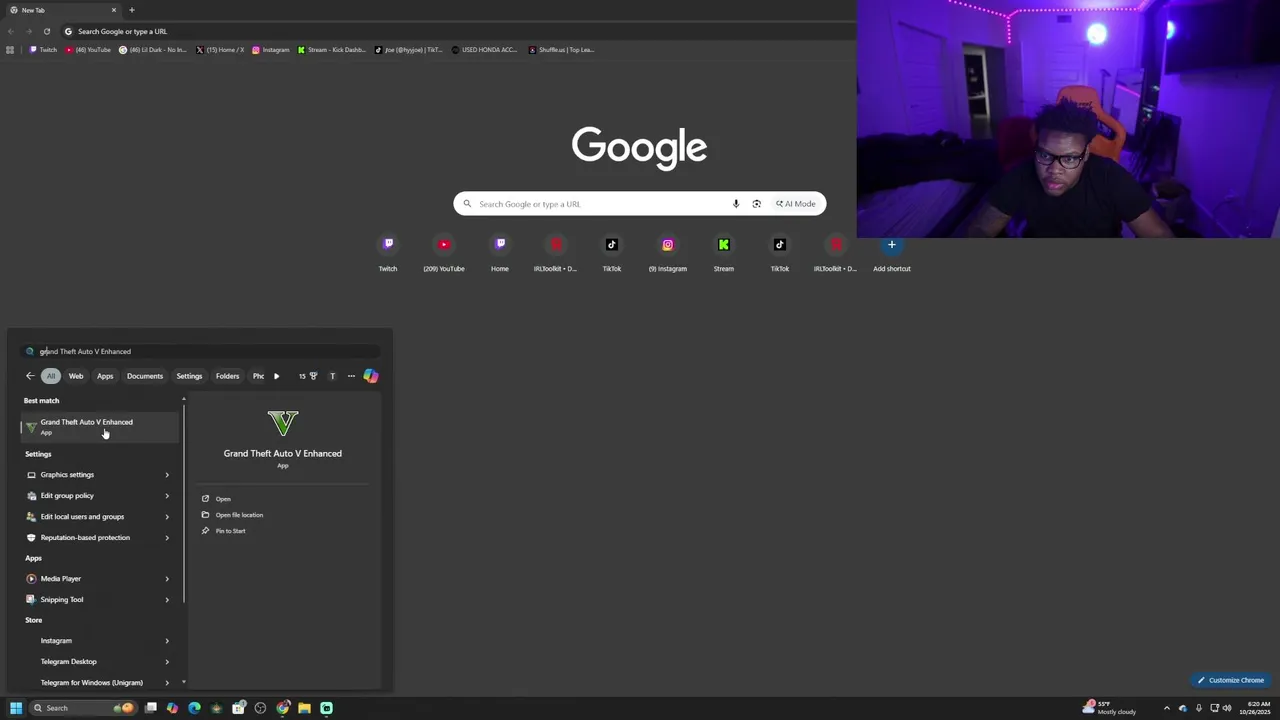
Task: Expand Graphics settings result arrow
Action: (x=167, y=475)
